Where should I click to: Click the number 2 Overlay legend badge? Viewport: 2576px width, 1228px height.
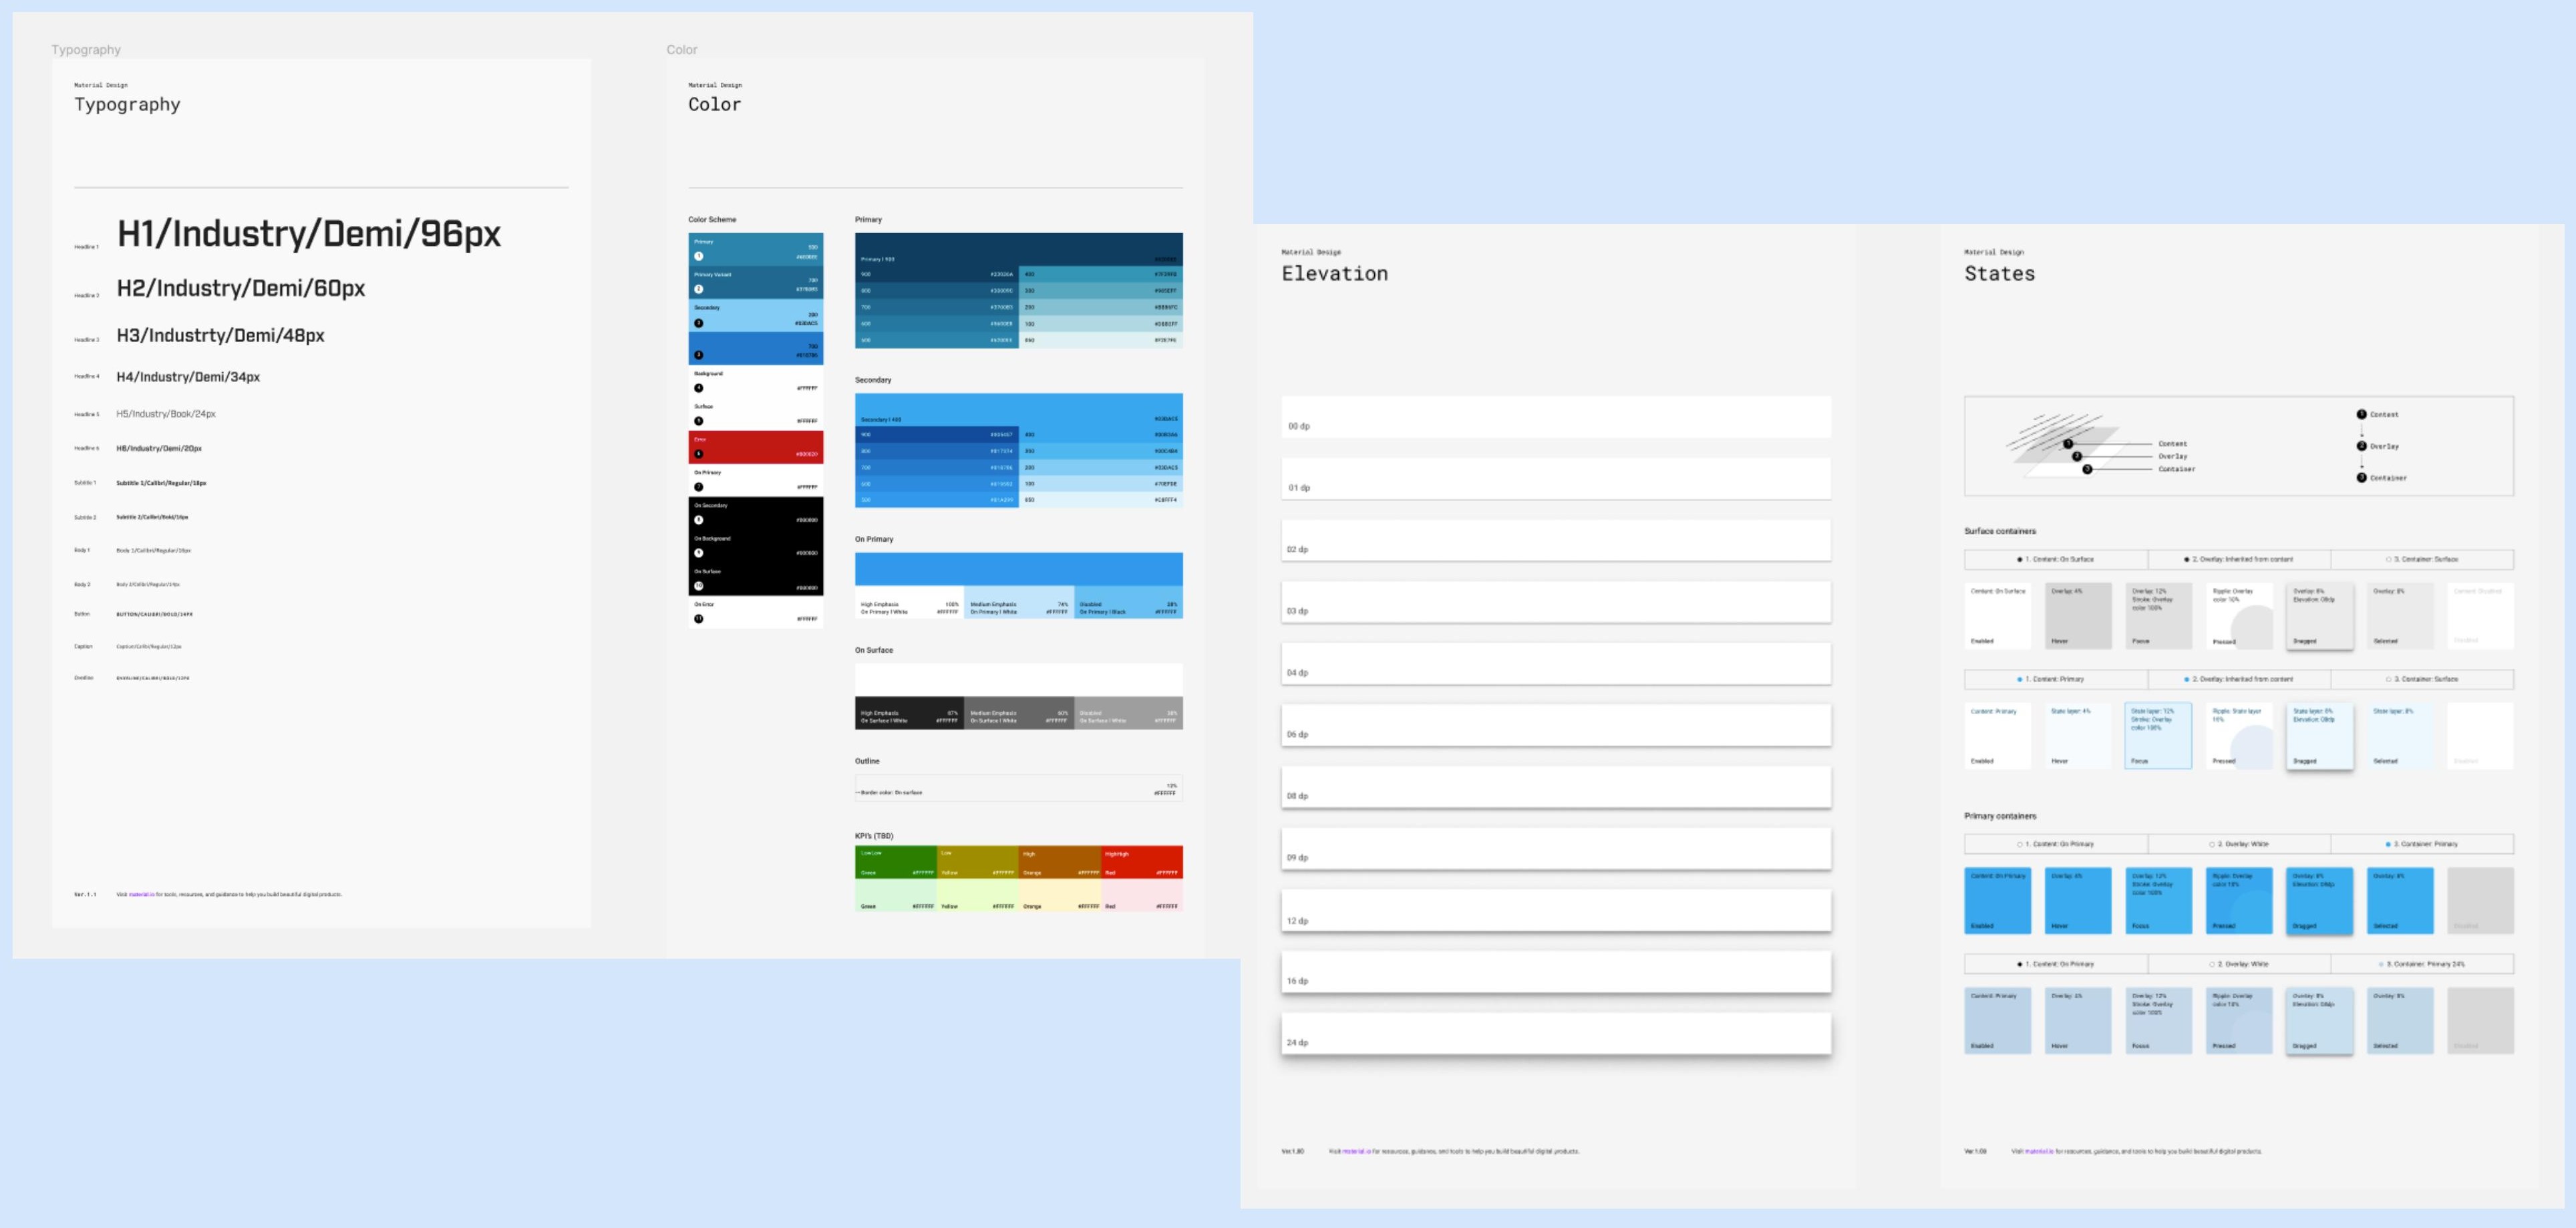click(x=2361, y=446)
